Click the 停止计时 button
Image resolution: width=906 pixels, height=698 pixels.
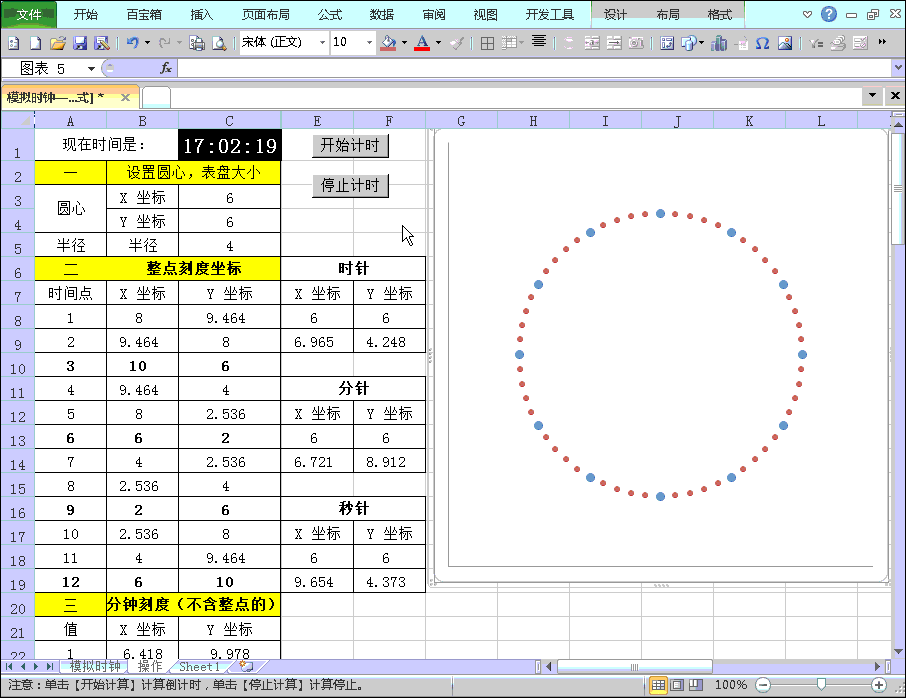pos(350,185)
